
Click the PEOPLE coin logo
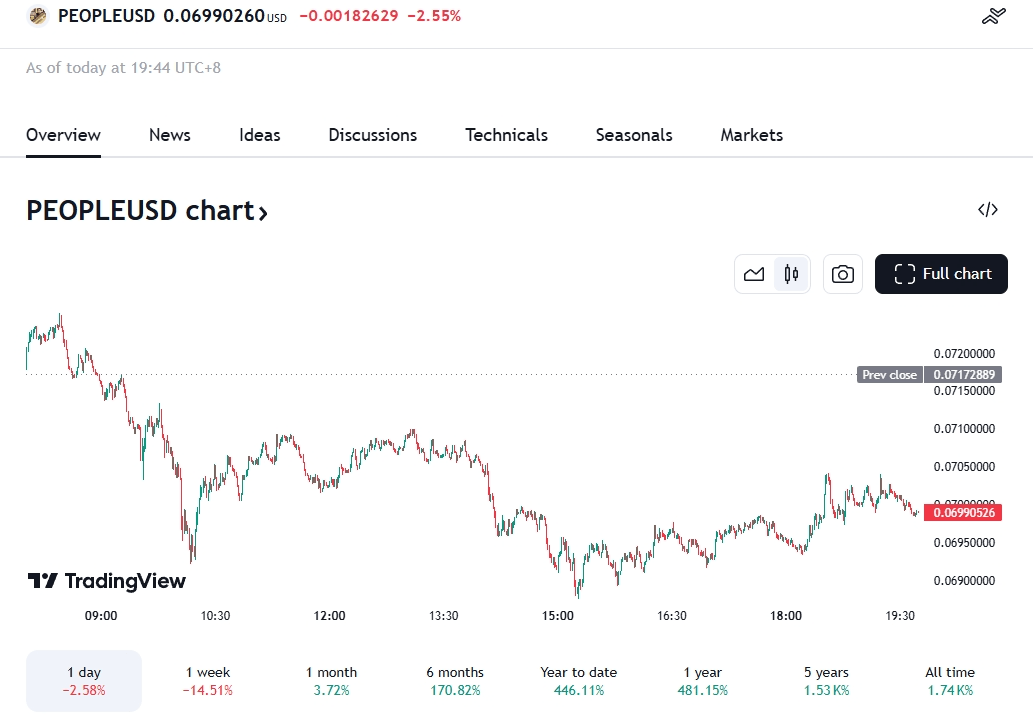coord(37,16)
